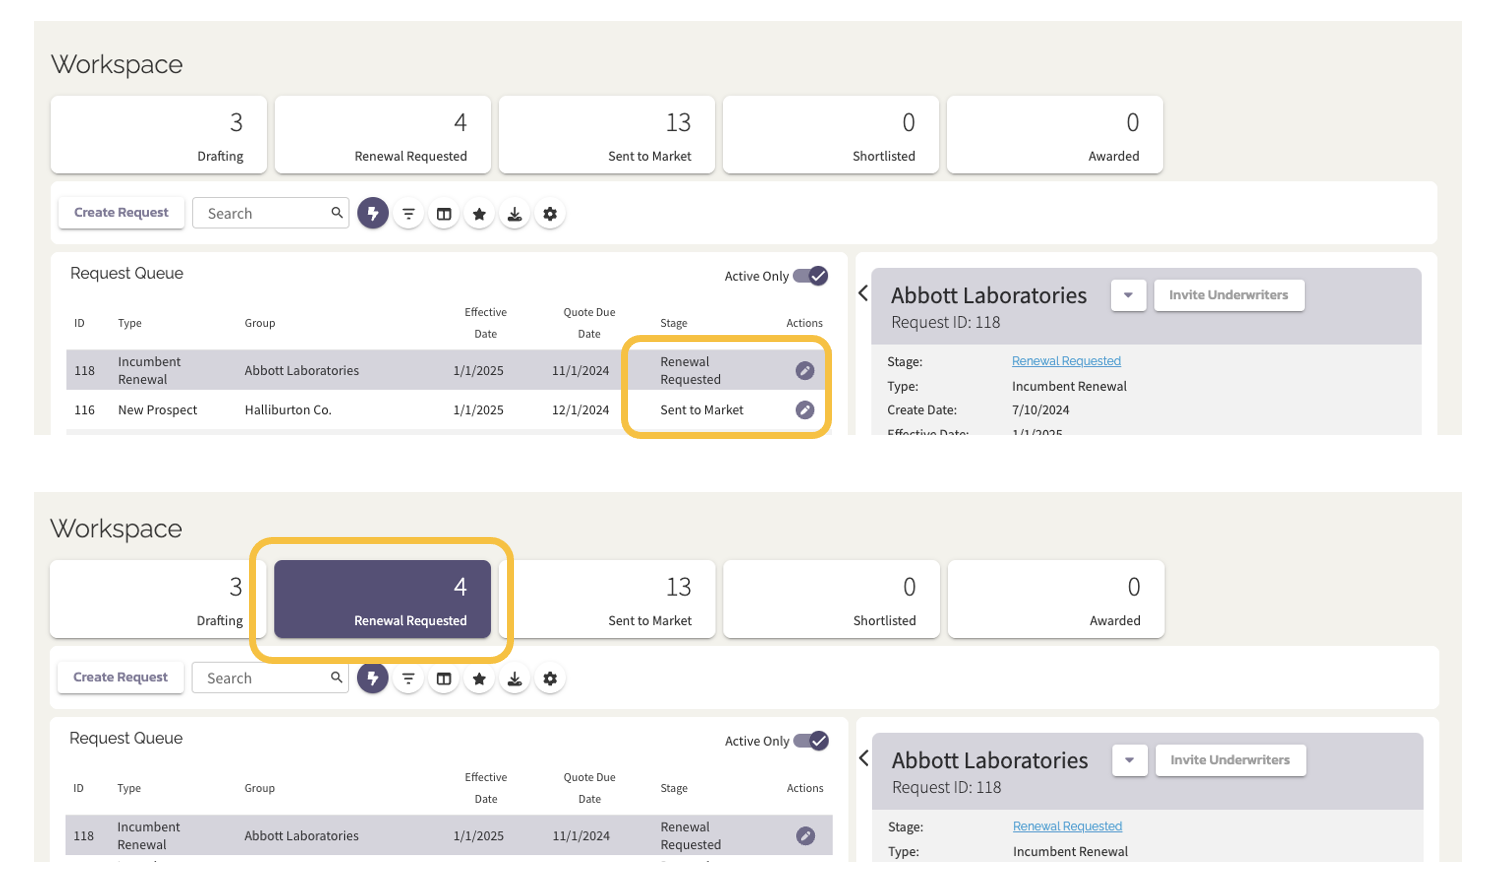Sort by the Group column header in the lower queue
Screen dimensions: 1490x886
[260, 788]
